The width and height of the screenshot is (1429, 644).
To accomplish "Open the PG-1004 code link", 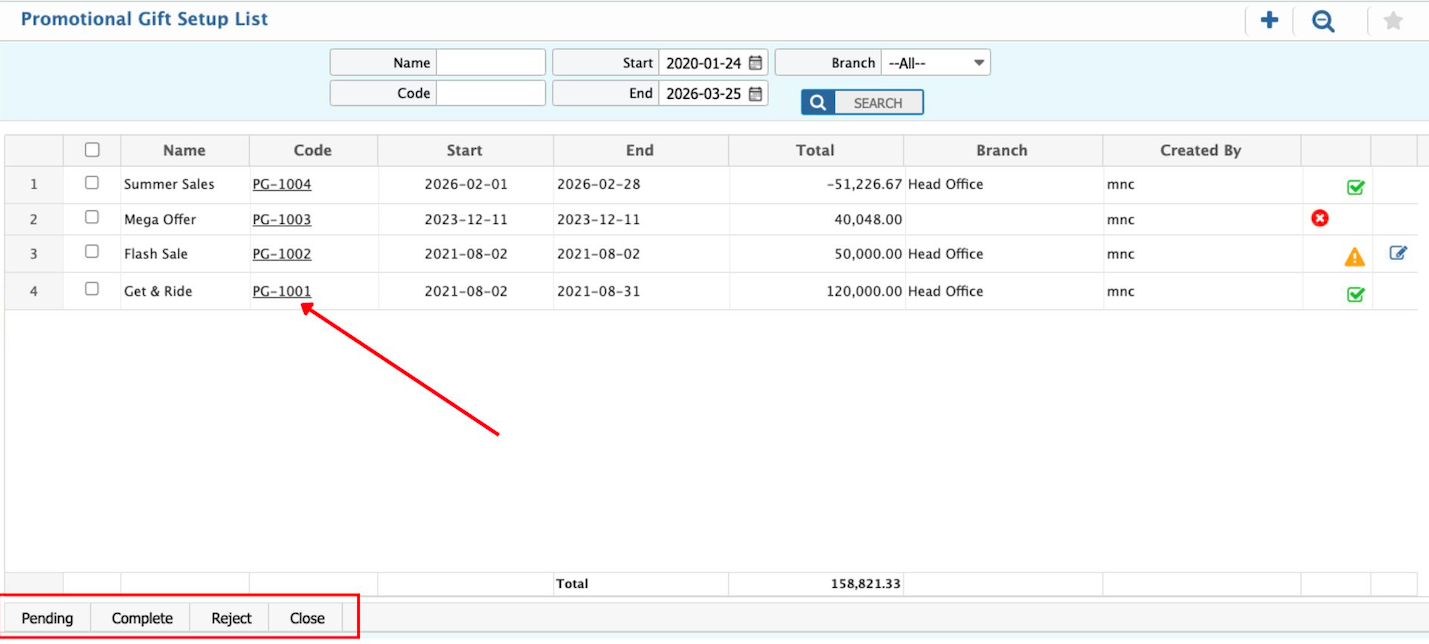I will click(x=281, y=184).
